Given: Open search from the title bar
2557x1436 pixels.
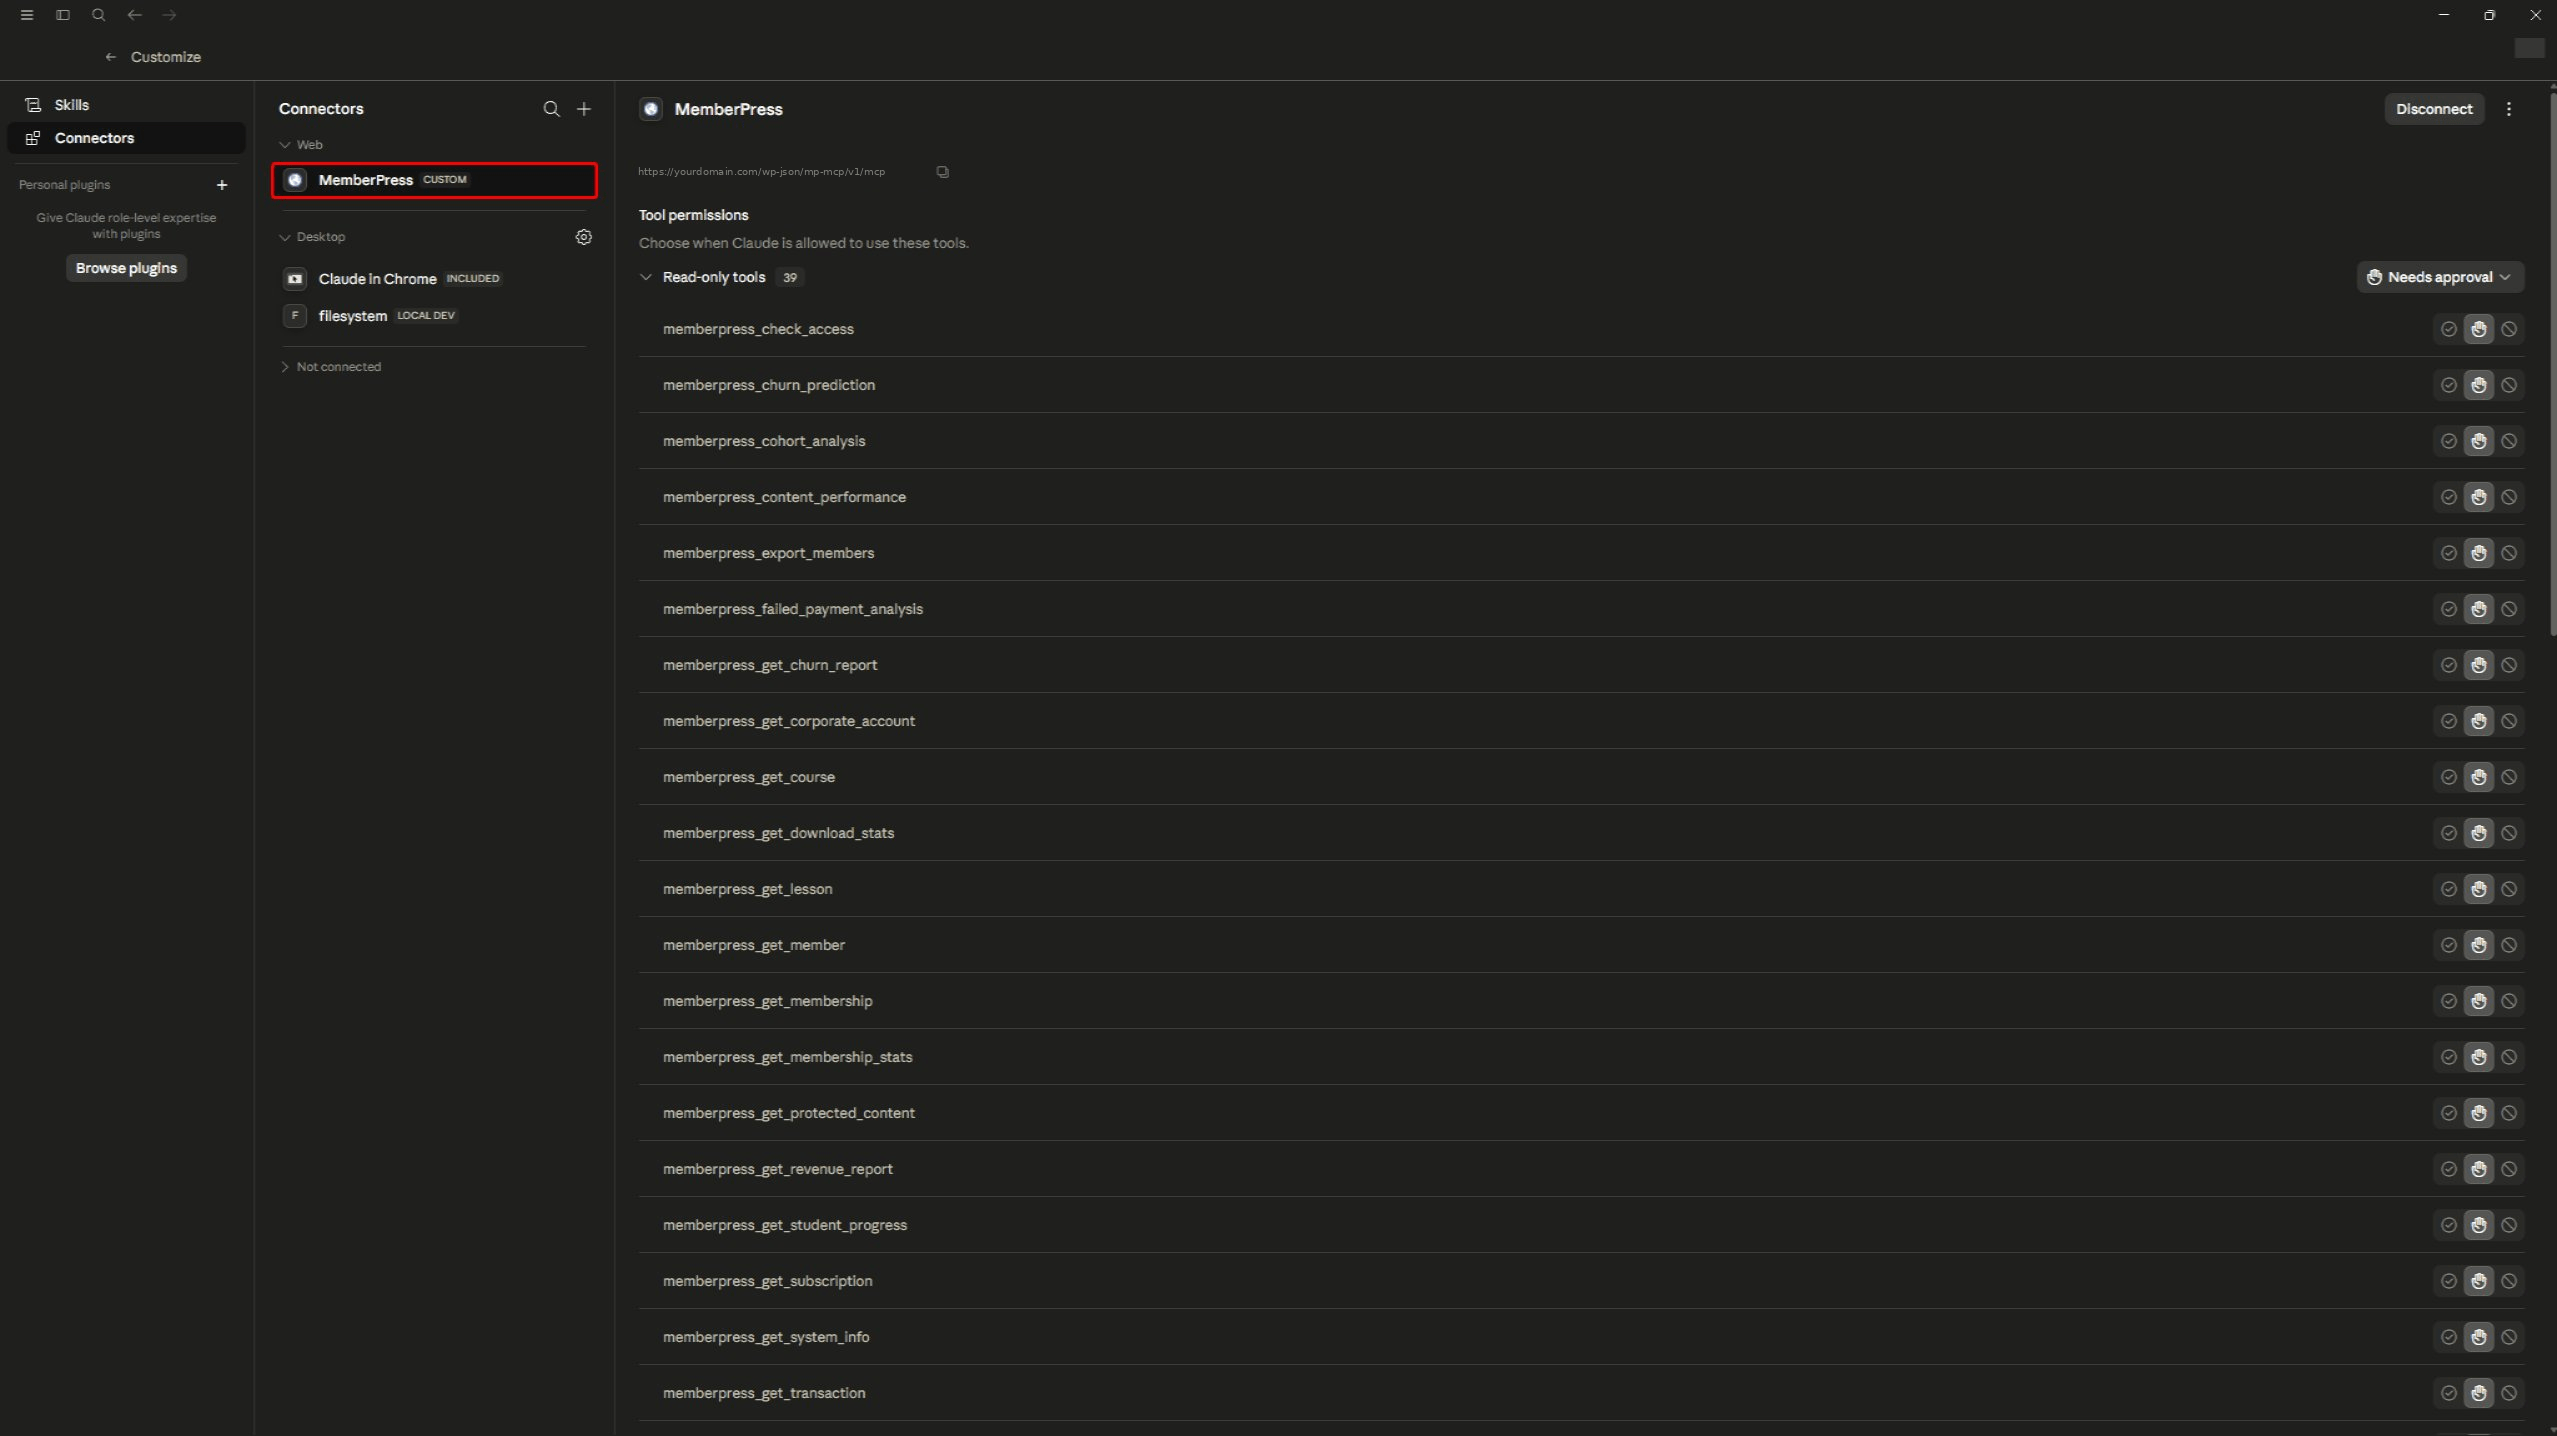Looking at the screenshot, I should [98, 15].
